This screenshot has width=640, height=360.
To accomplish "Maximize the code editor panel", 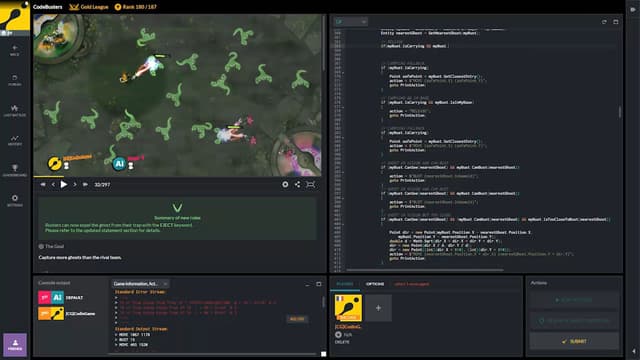I will (x=616, y=22).
